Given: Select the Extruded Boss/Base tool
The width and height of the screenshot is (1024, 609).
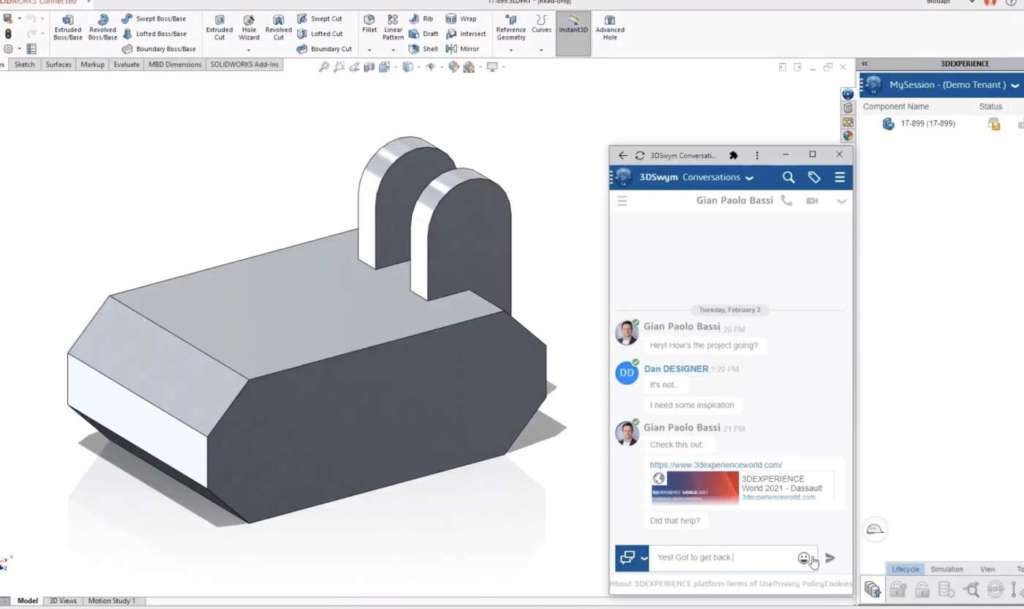Looking at the screenshot, I should (x=67, y=26).
